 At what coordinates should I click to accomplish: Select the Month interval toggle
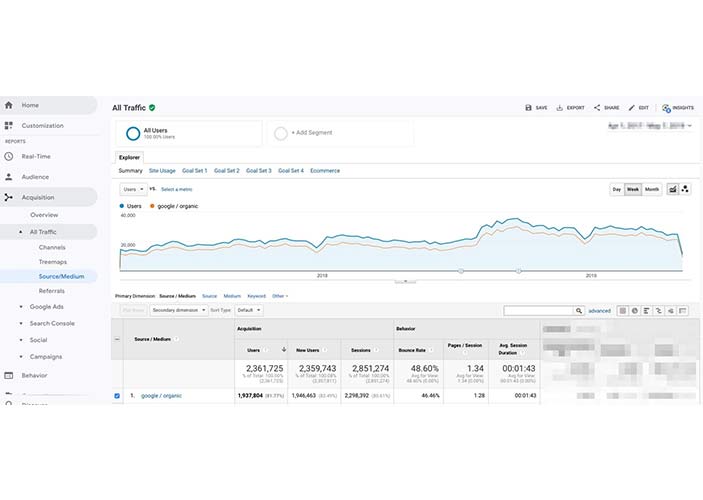652,189
